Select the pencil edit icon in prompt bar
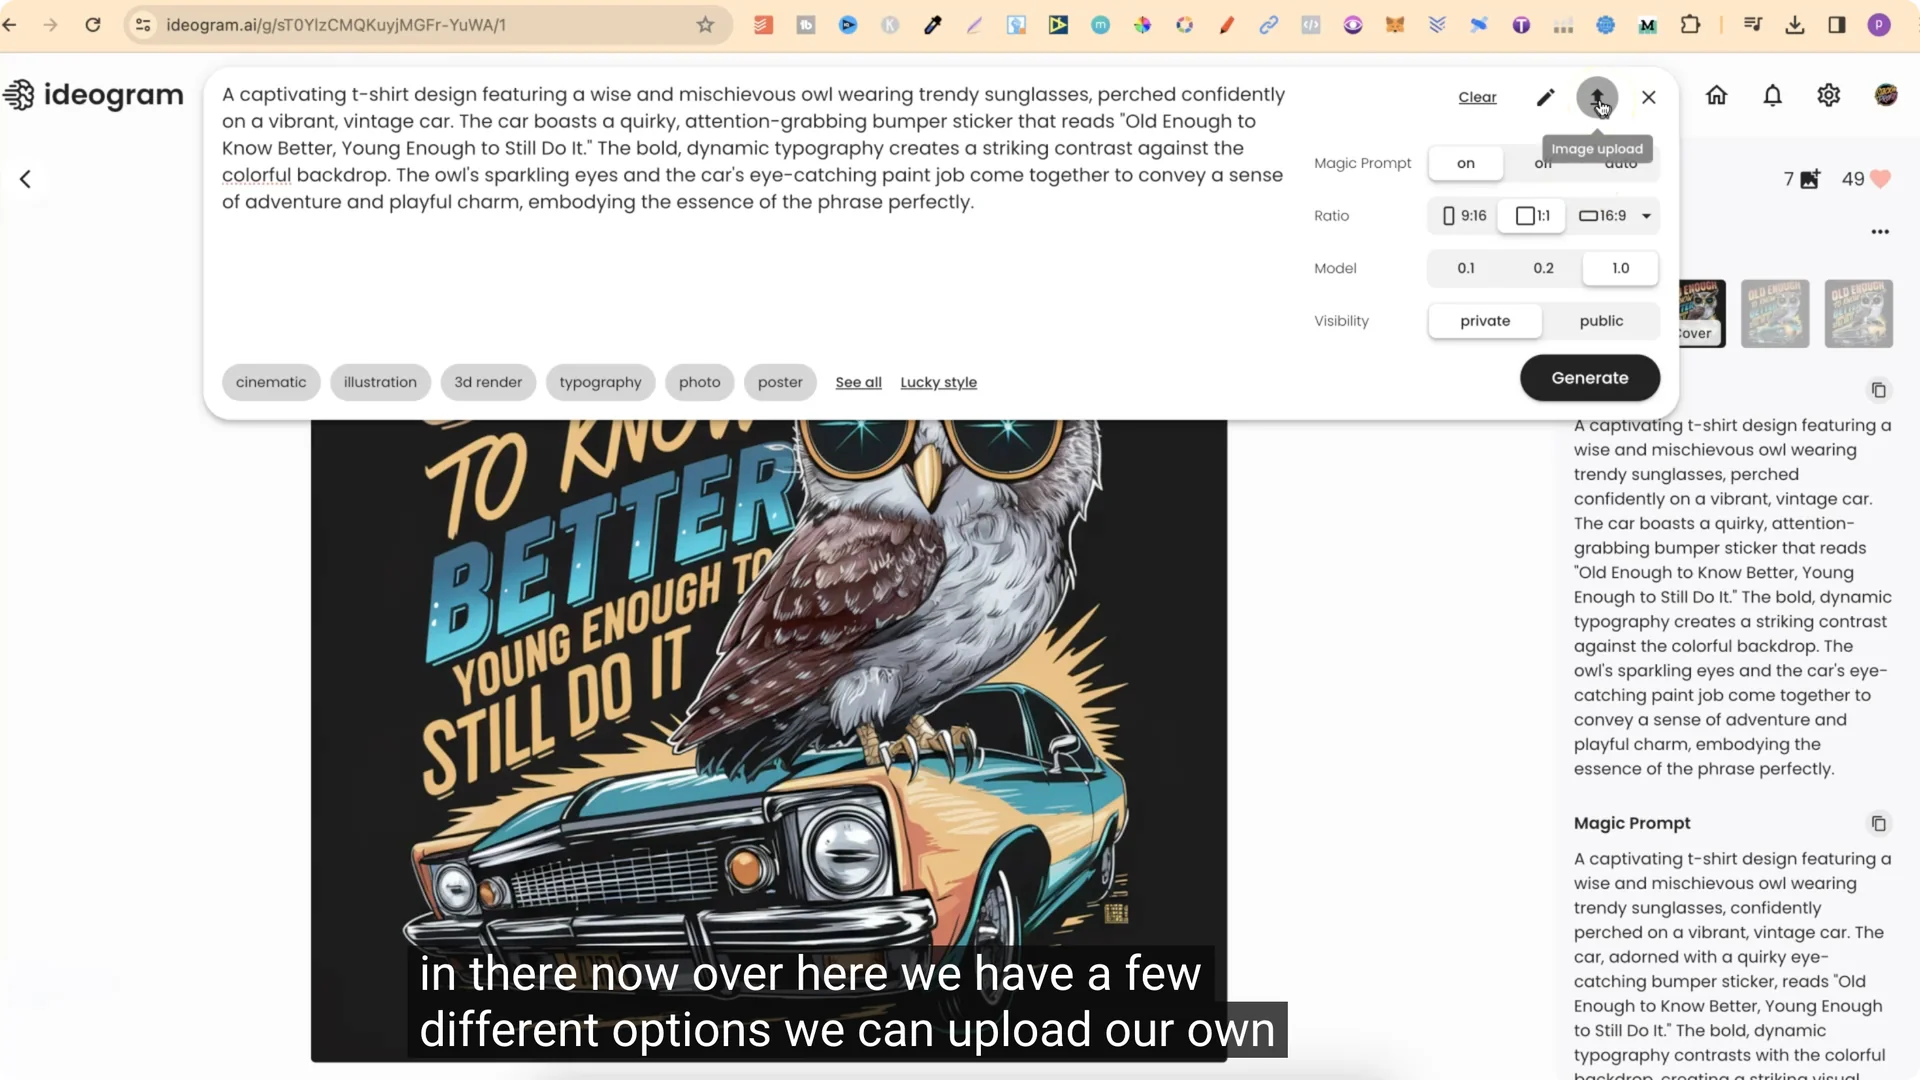1920x1080 pixels. 1545,97
